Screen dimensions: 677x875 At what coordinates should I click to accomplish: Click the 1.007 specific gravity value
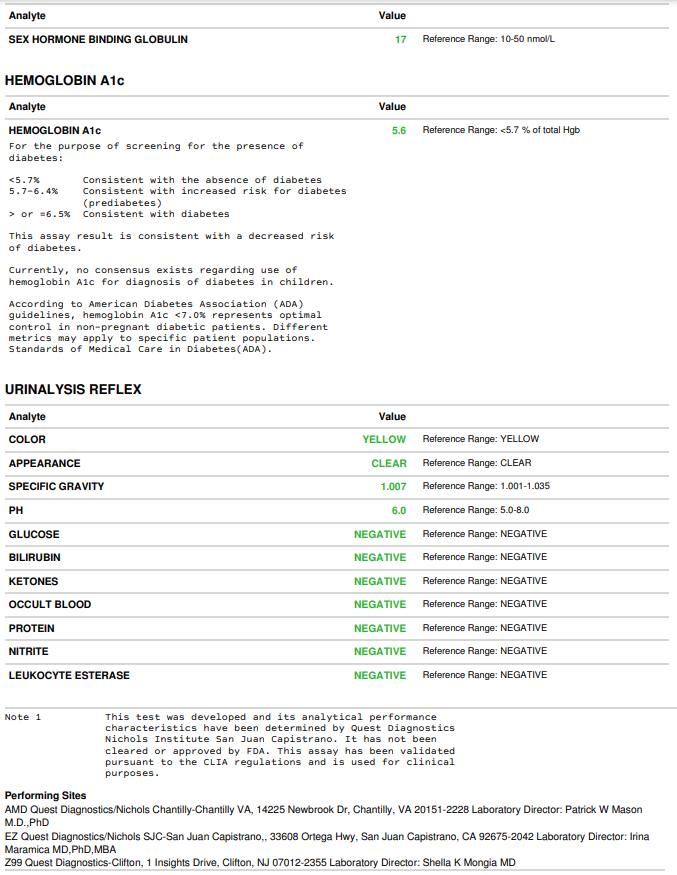click(x=393, y=487)
